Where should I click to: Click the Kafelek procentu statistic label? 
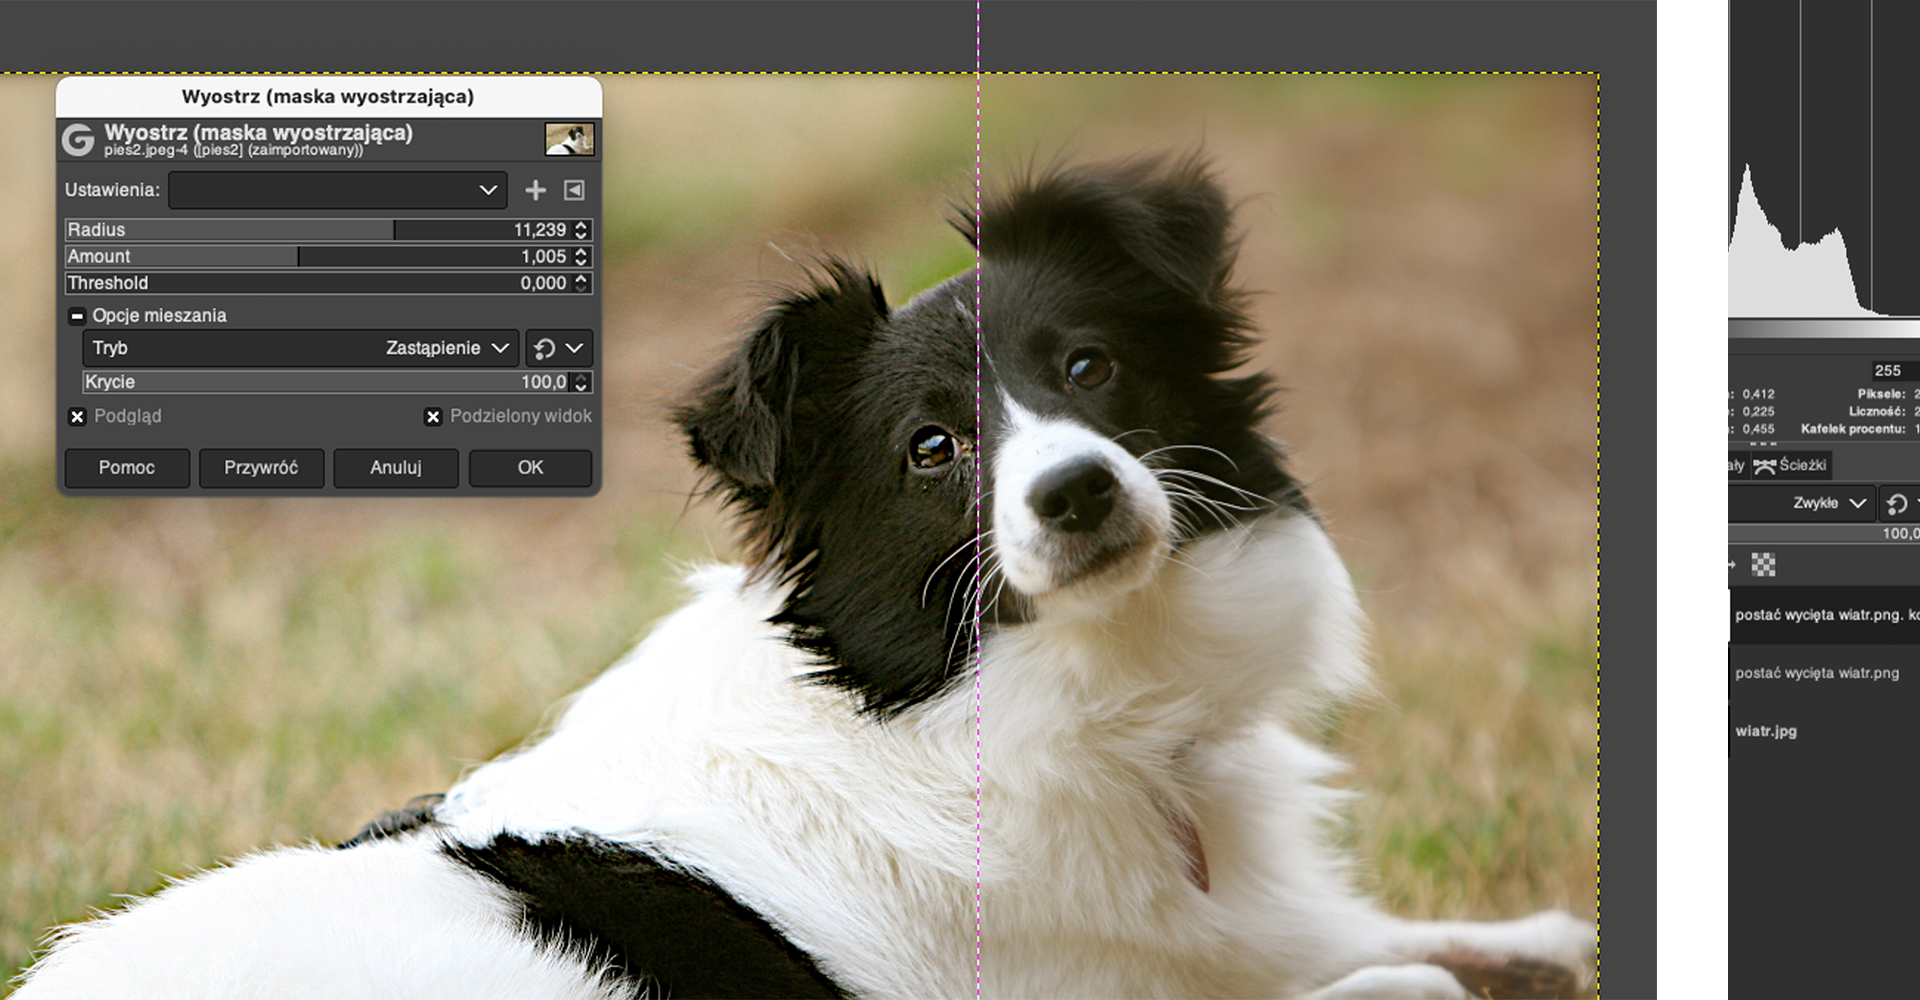(x=1853, y=429)
